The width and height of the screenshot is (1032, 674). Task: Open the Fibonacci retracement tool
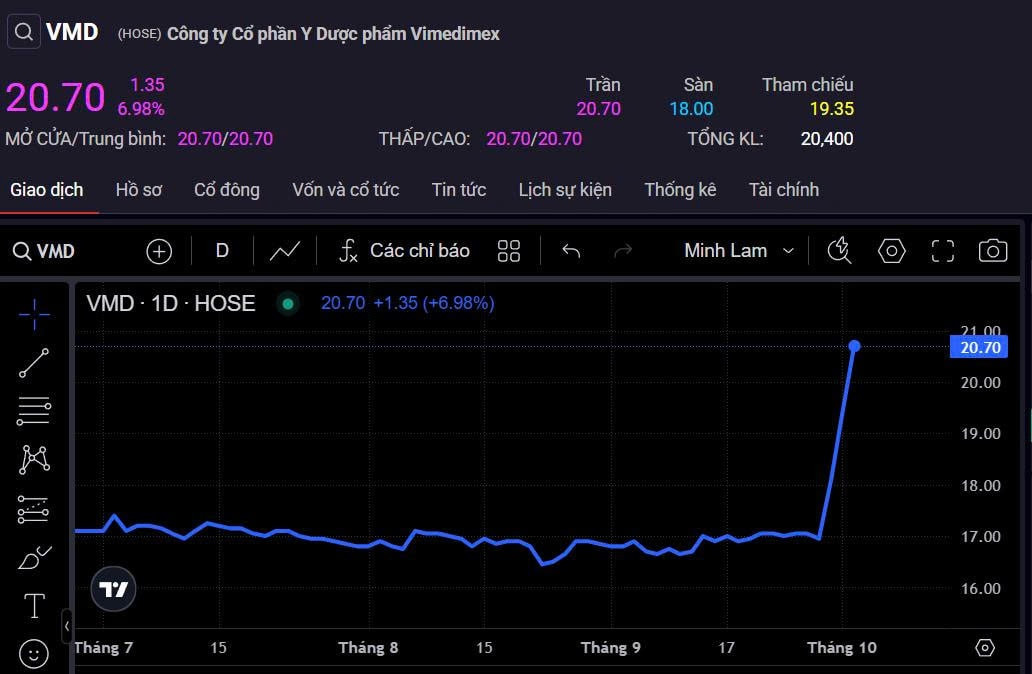tap(34, 411)
